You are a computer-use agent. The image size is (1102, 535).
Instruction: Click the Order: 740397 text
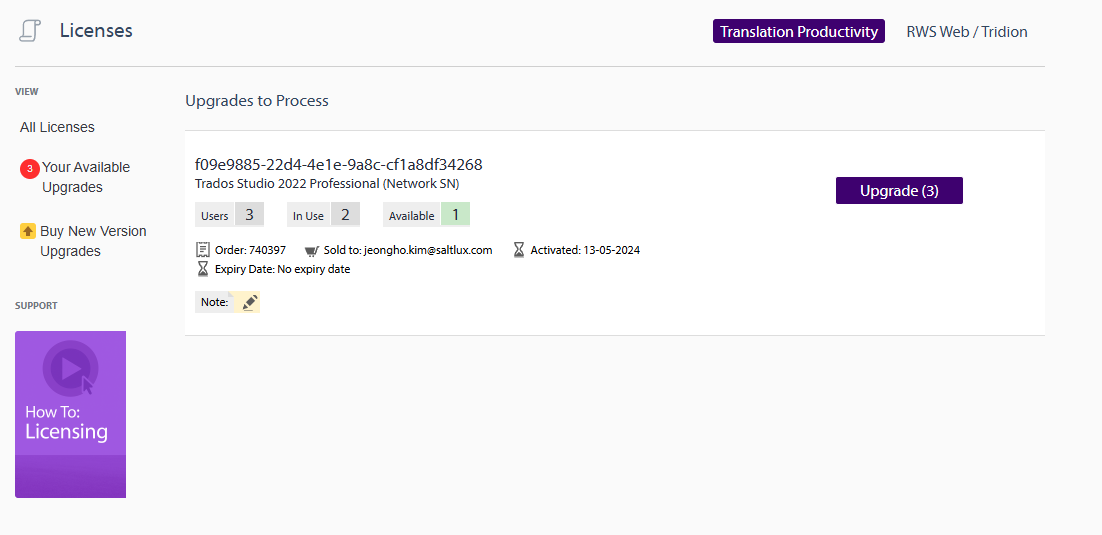(250, 250)
